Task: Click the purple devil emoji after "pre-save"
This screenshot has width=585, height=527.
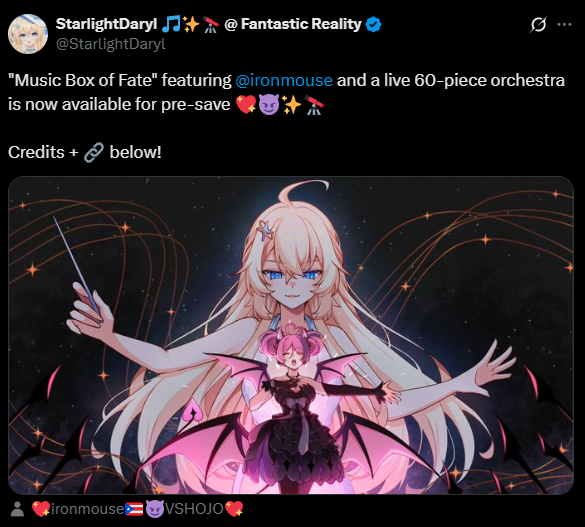Action: (x=269, y=105)
